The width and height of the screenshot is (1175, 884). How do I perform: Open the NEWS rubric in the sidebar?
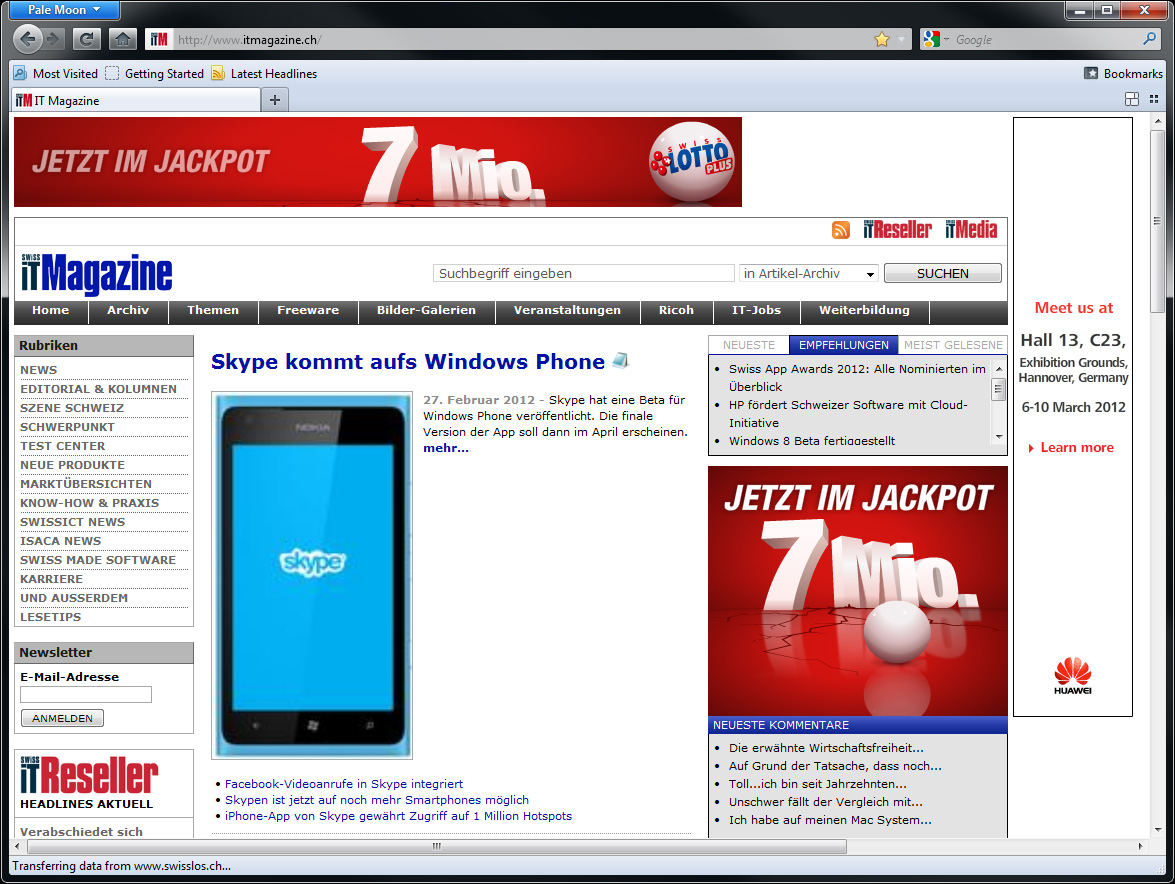(x=38, y=370)
